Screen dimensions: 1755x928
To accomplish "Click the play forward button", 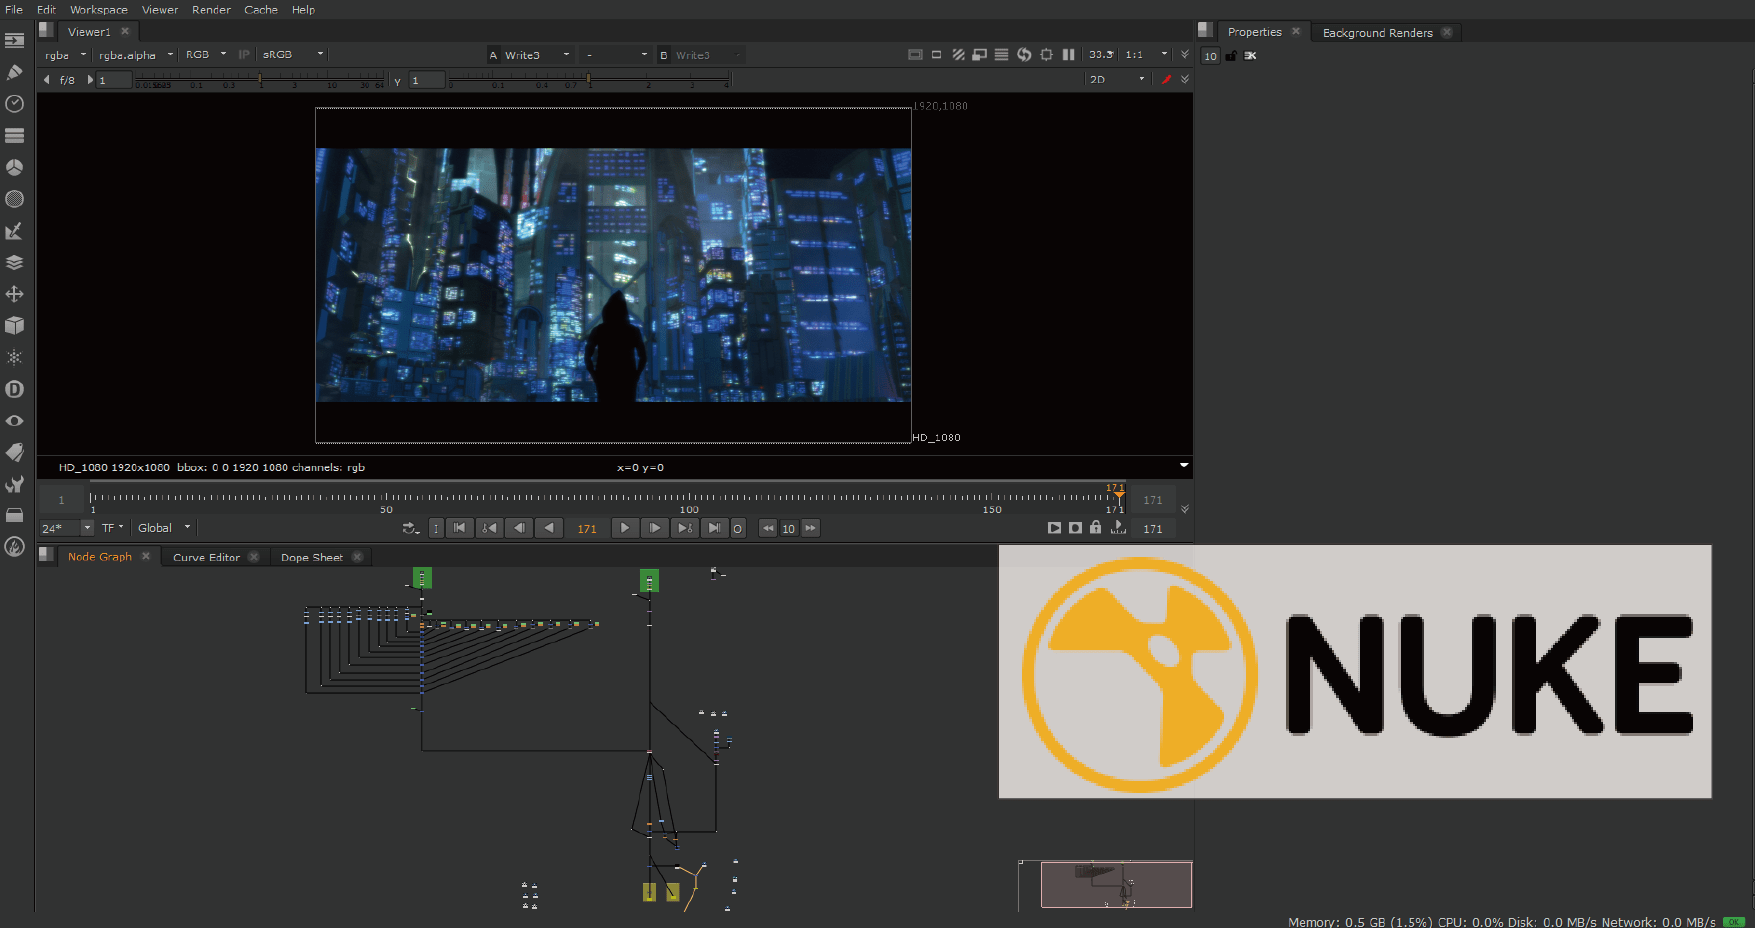I will [x=625, y=528].
